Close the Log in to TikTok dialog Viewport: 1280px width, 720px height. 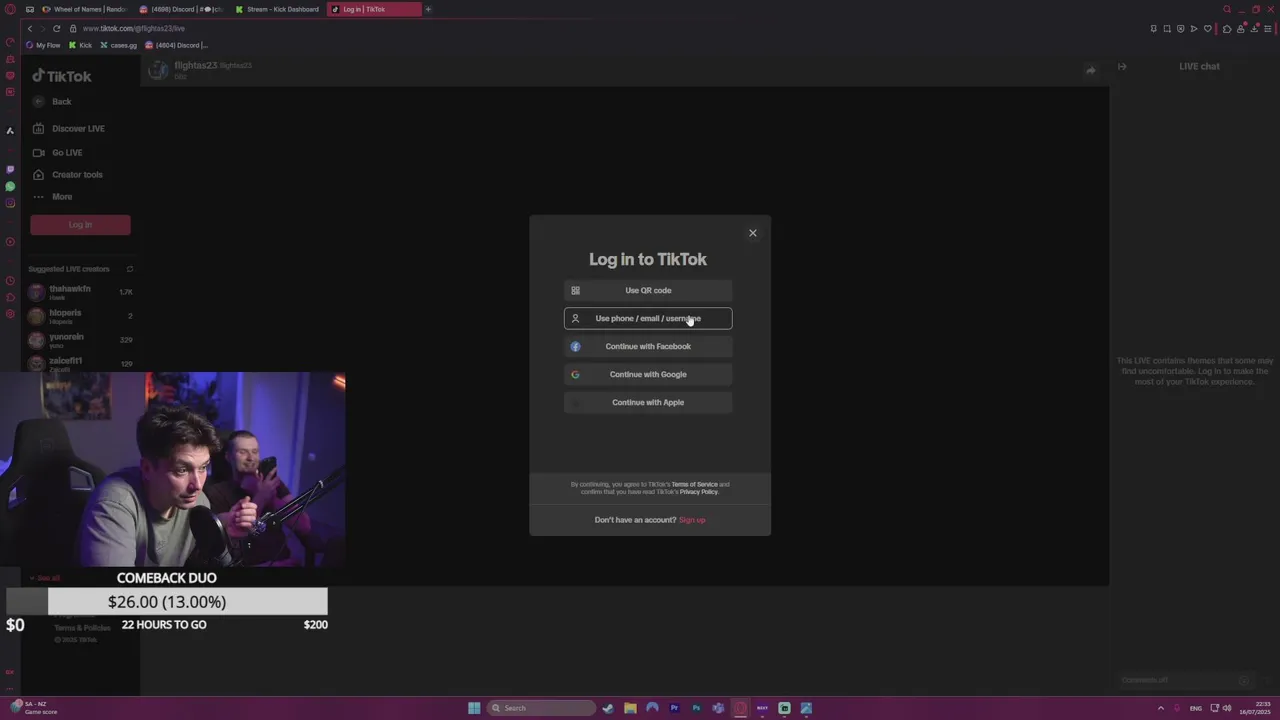tap(753, 233)
